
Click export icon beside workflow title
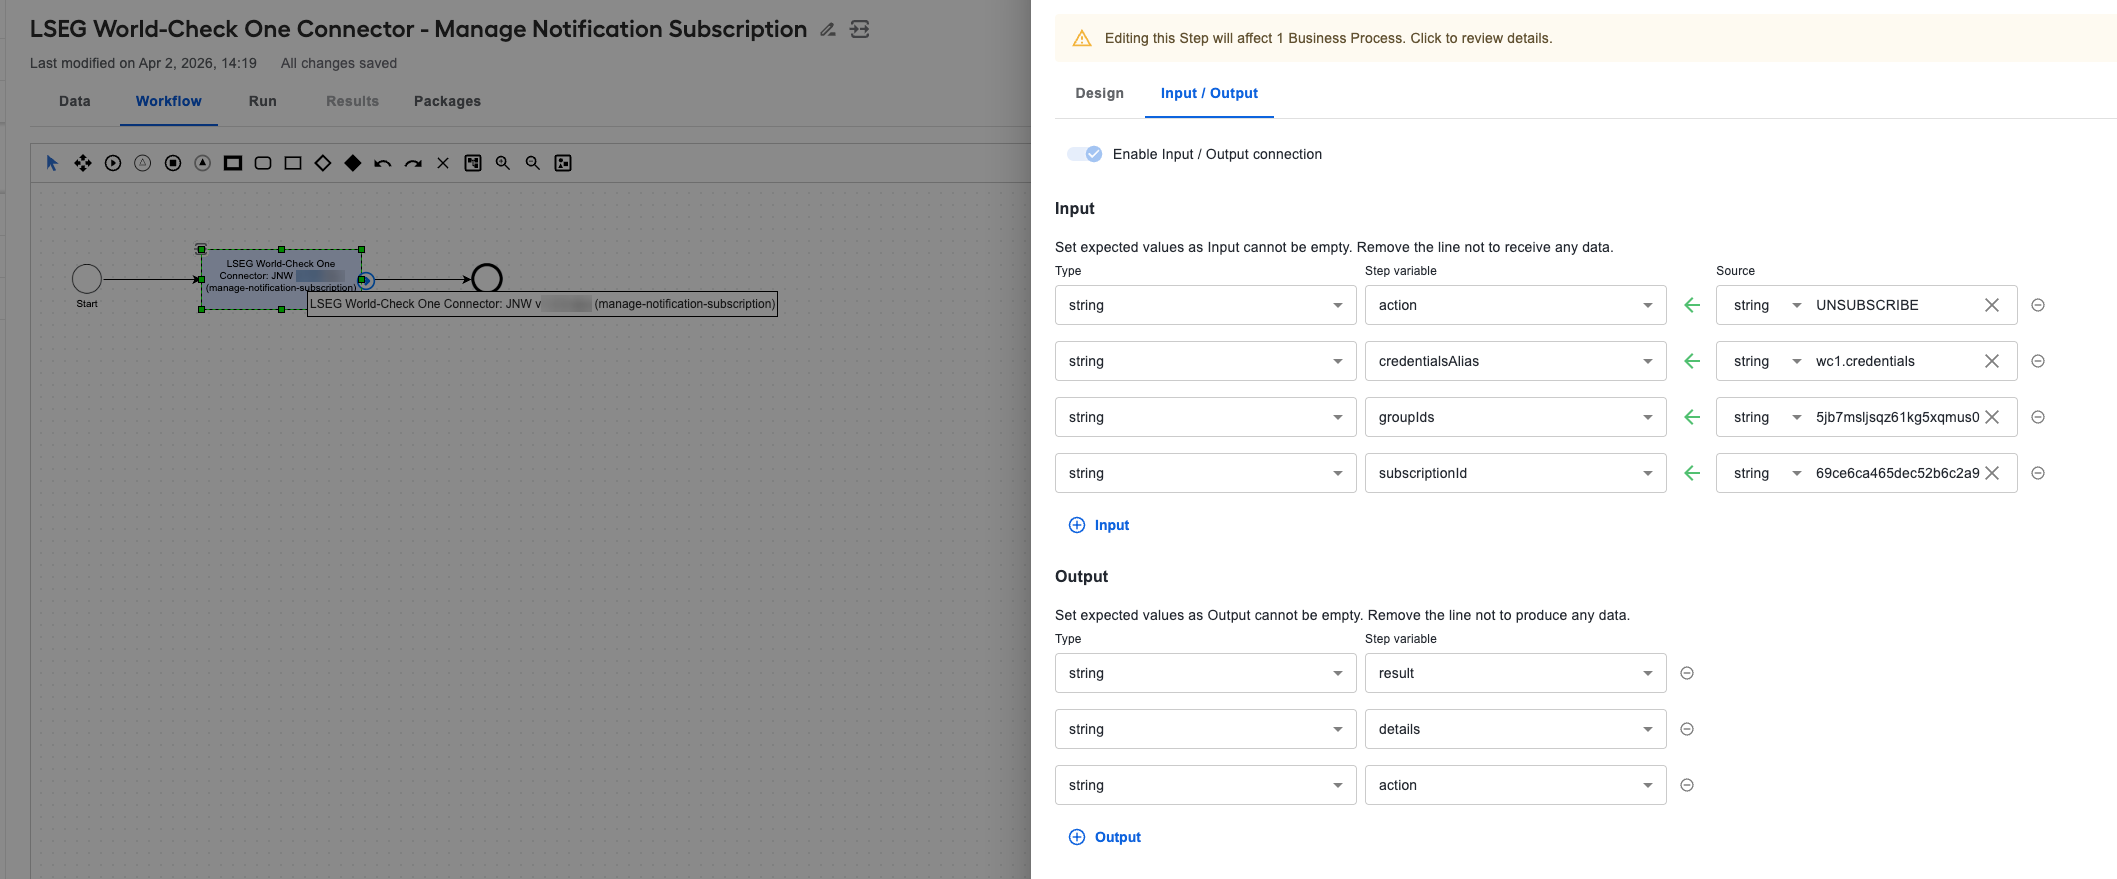[x=860, y=30]
